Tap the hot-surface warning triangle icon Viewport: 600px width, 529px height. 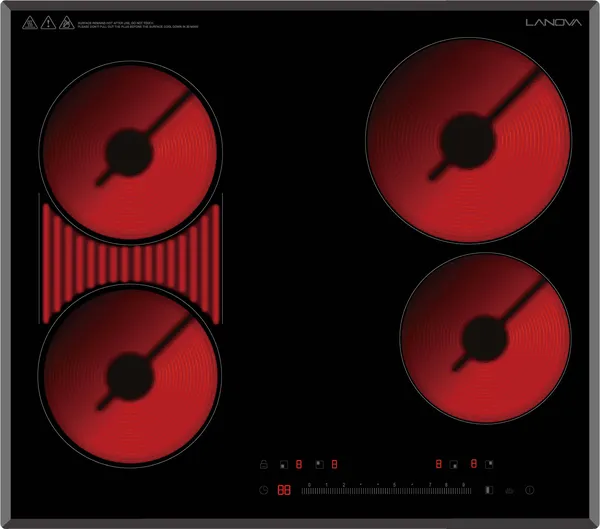click(x=30, y=23)
